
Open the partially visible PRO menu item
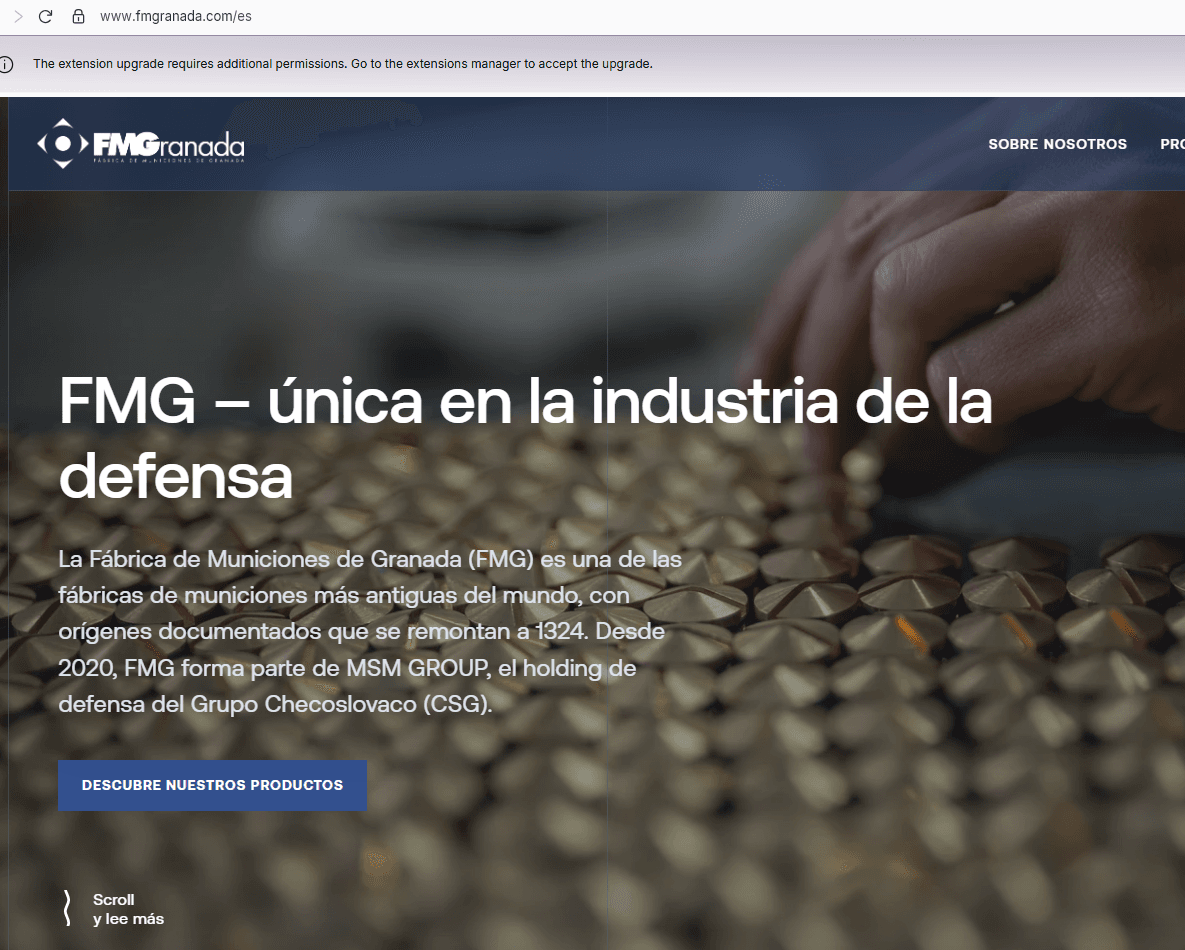pos(1172,144)
